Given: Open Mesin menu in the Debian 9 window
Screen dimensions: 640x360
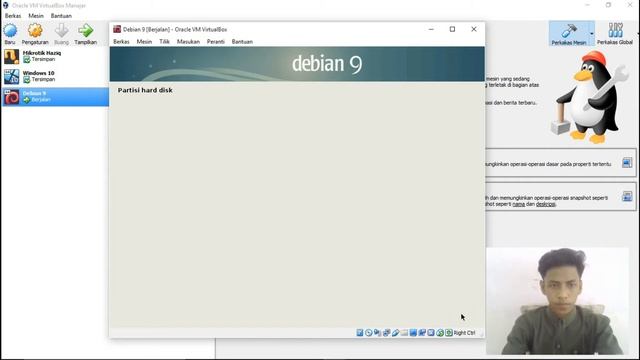Looking at the screenshot, I should tap(144, 42).
